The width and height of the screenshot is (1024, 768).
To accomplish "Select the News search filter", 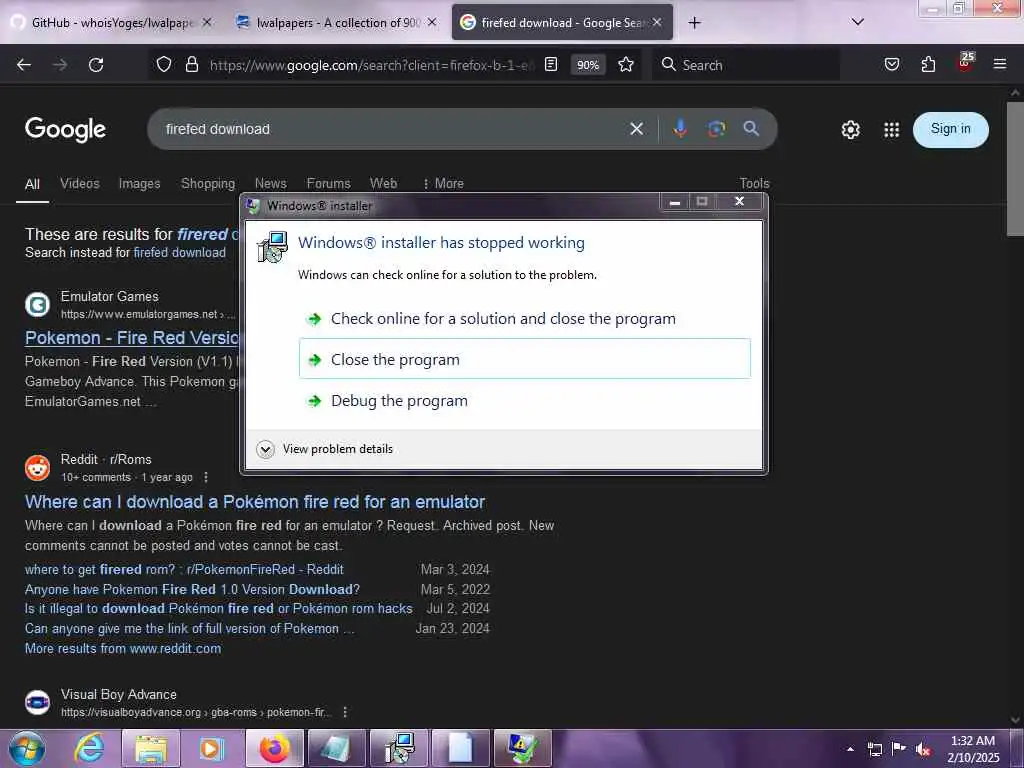I will tap(270, 184).
